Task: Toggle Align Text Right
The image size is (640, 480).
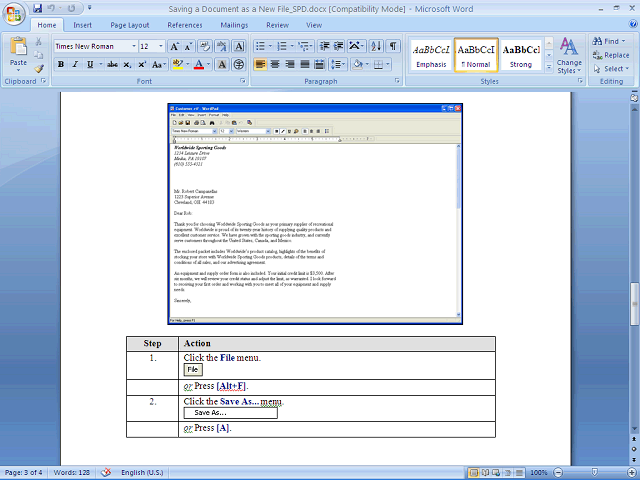Action: (290, 64)
